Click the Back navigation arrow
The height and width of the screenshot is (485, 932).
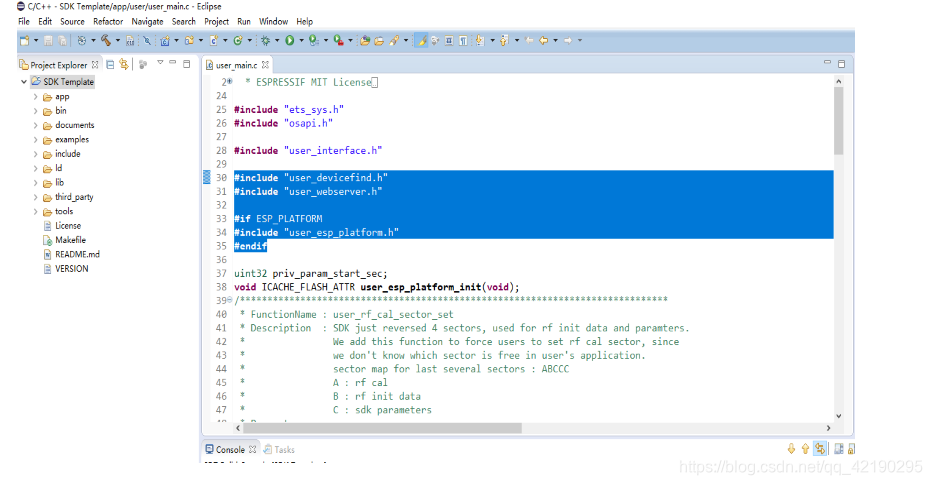pos(543,40)
